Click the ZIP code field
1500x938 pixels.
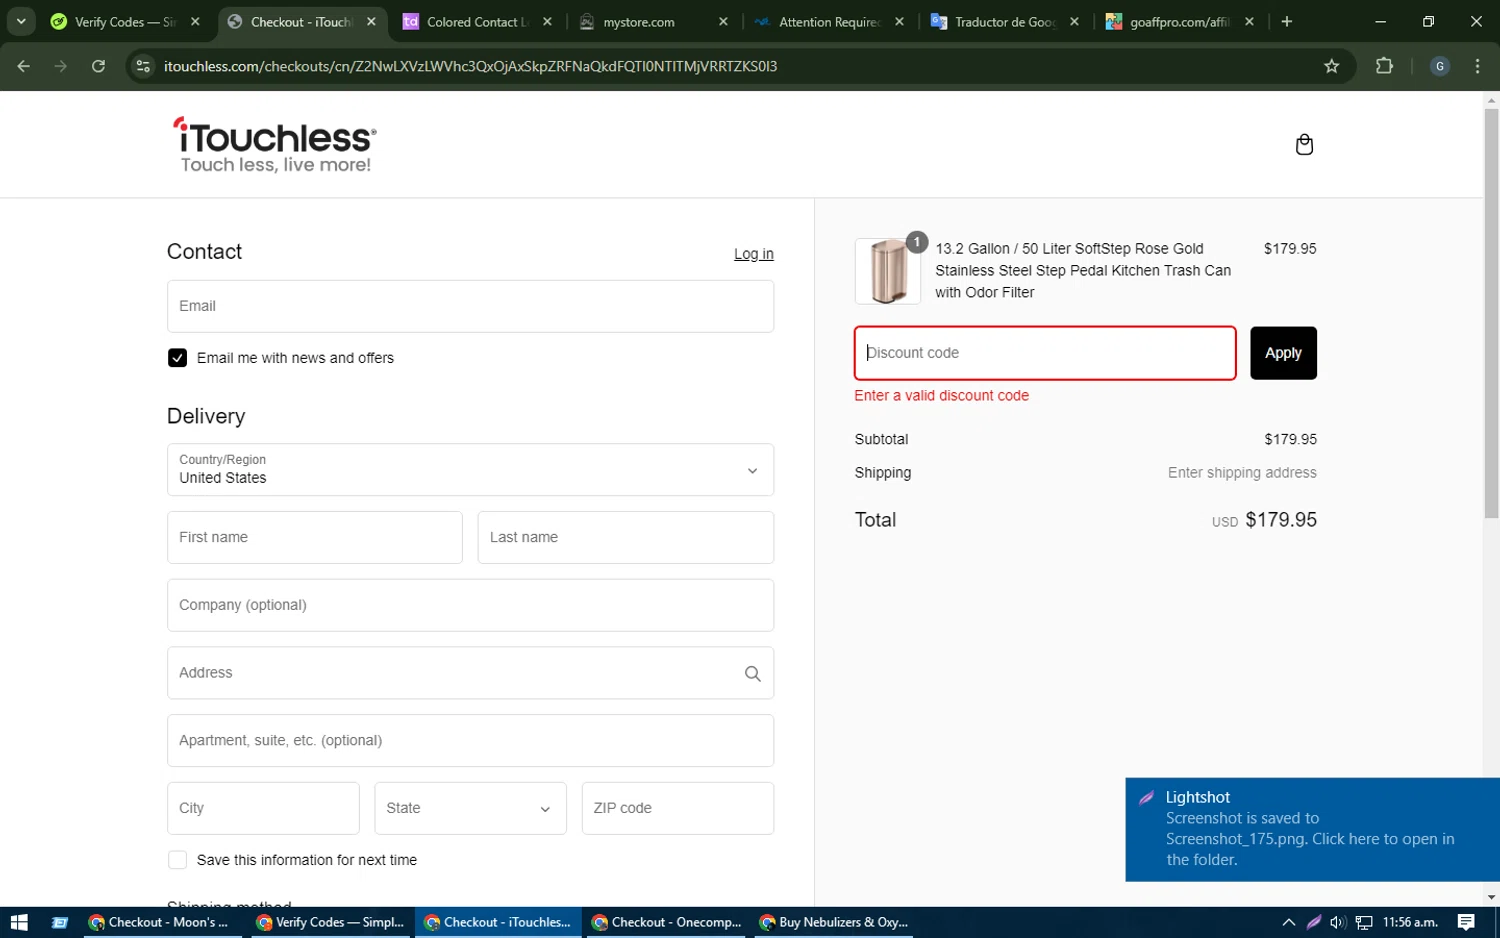[x=677, y=808]
